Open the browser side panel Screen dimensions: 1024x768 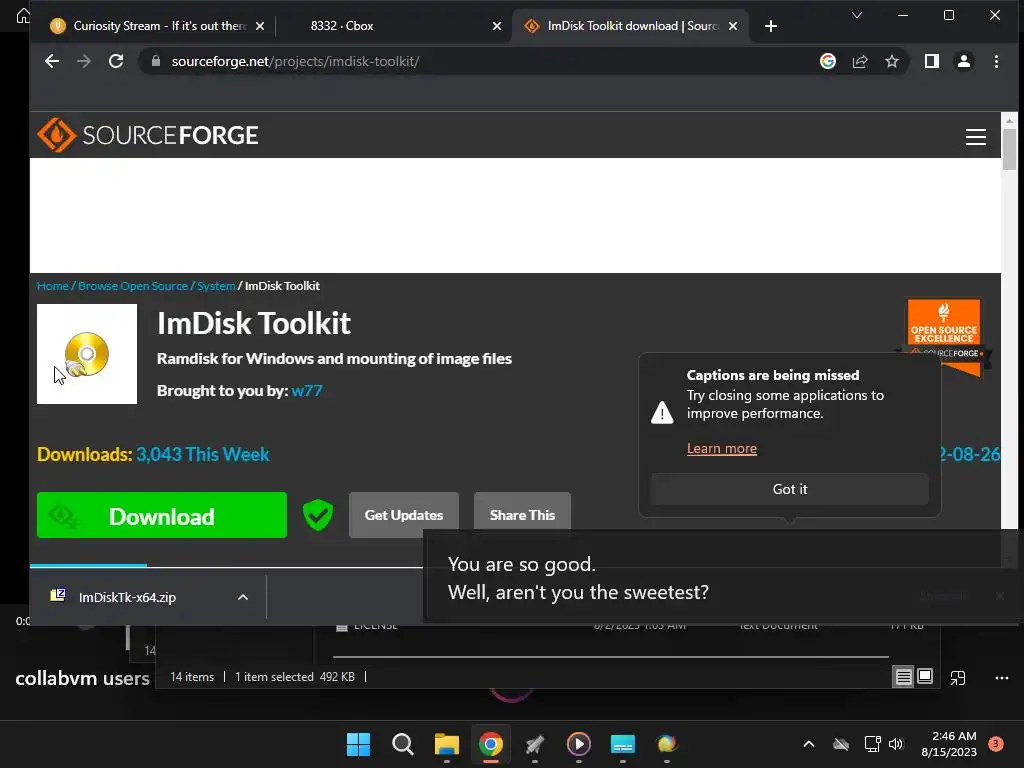(x=932, y=61)
